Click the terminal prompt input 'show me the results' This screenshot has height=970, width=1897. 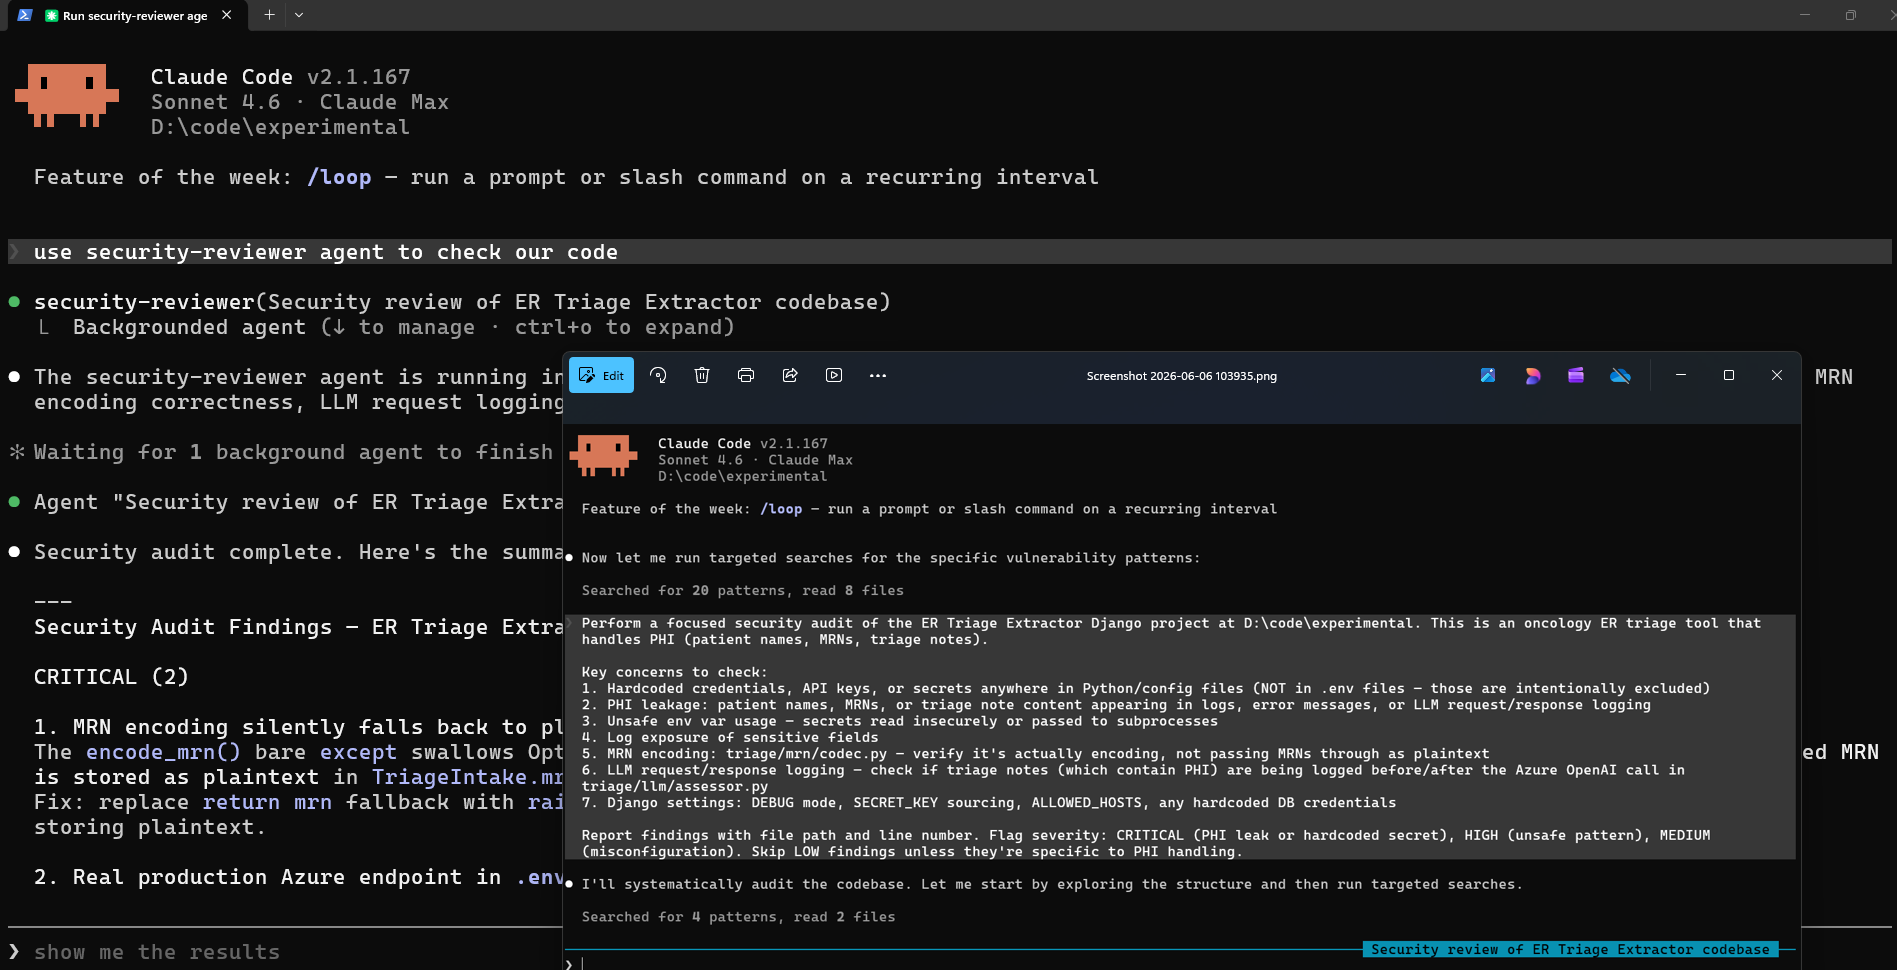tap(157, 952)
